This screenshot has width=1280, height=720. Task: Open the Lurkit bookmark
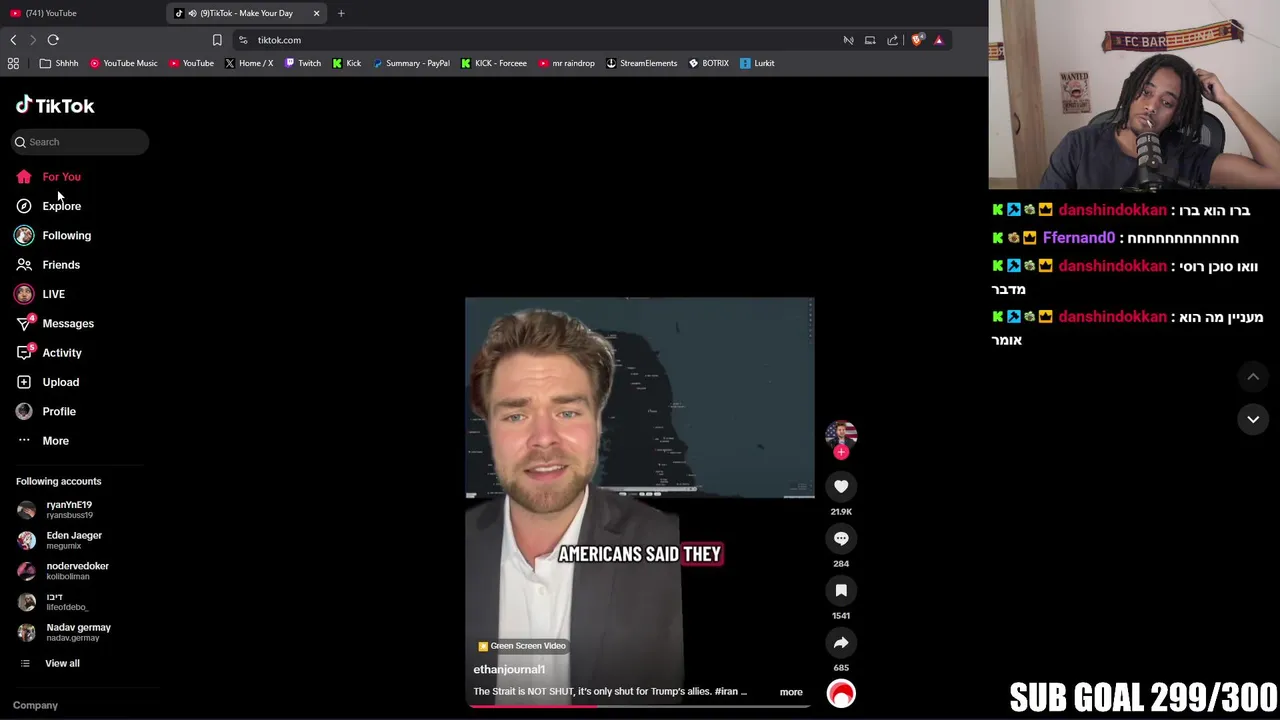[757, 63]
